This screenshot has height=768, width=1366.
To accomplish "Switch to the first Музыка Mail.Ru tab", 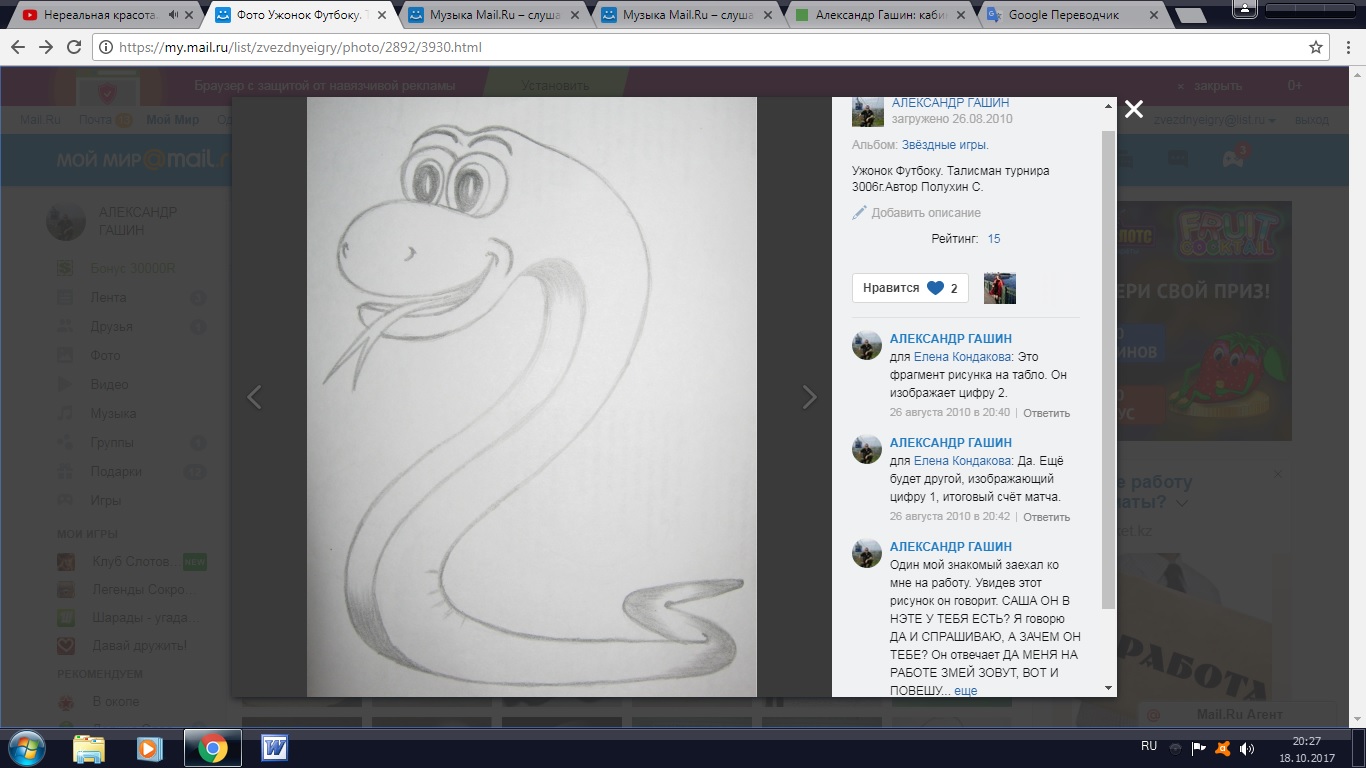I will (x=494, y=15).
